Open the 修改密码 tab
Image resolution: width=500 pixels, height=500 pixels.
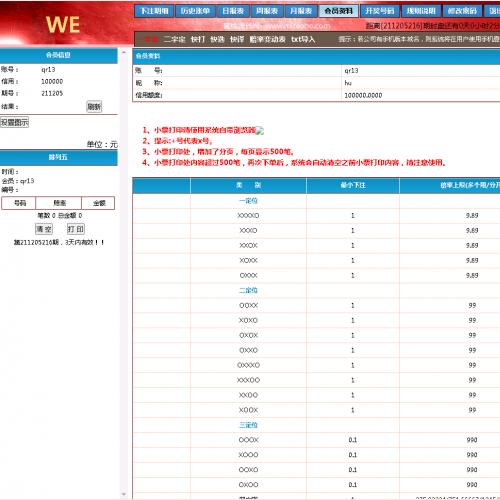[x=462, y=11]
